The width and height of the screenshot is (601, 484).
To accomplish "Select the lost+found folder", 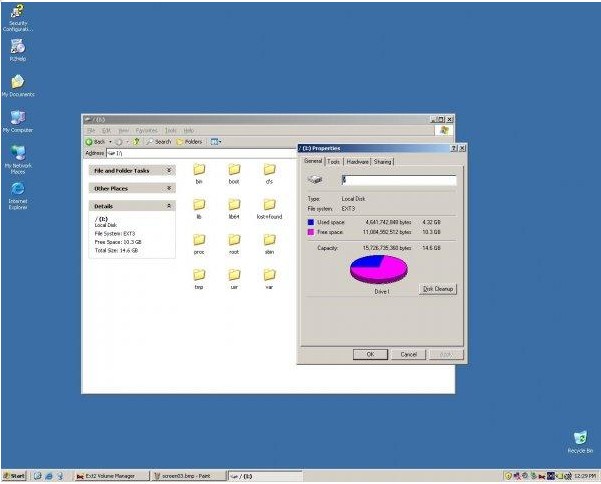I will 269,208.
